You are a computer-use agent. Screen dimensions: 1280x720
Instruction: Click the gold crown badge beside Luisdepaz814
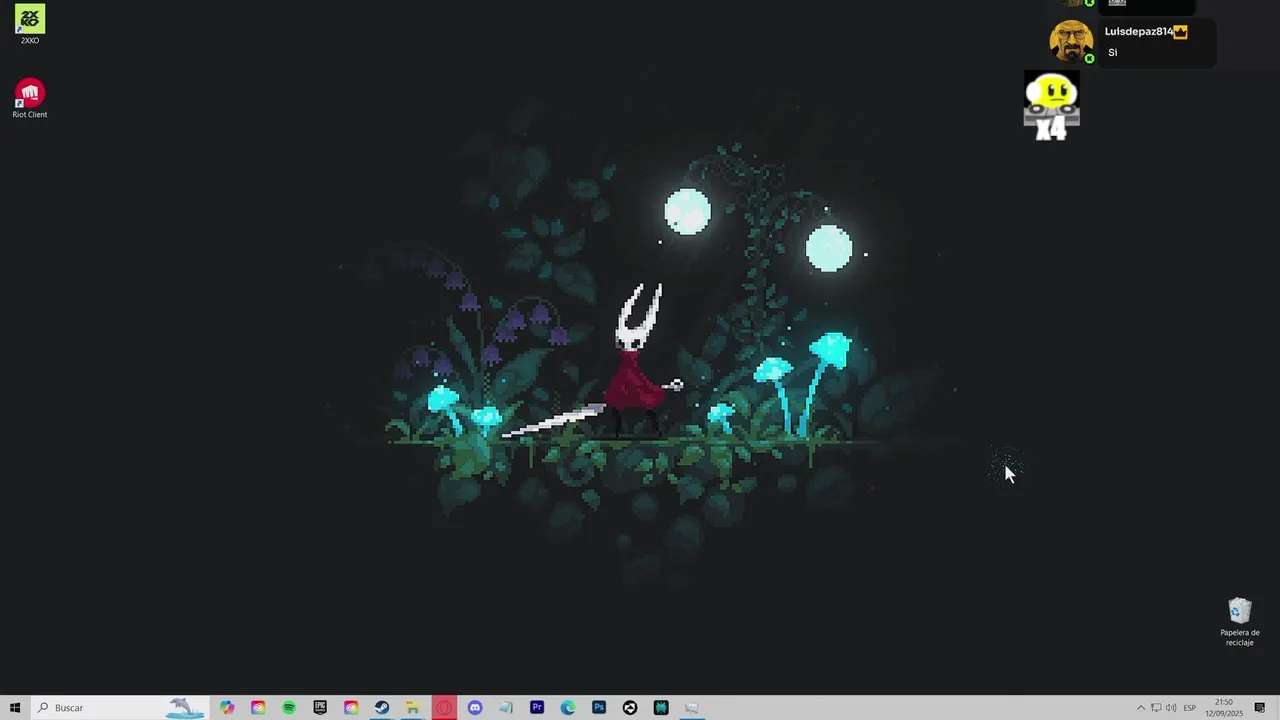point(1180,32)
